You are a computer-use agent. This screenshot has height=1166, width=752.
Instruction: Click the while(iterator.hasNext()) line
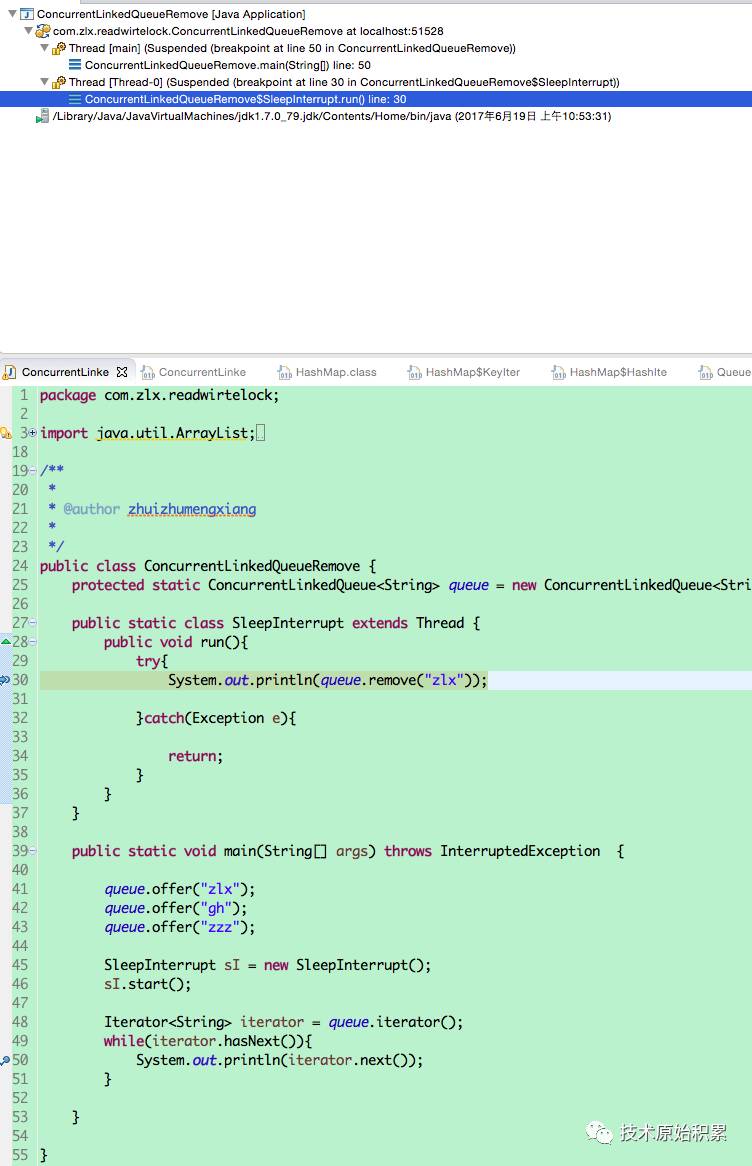point(208,1041)
